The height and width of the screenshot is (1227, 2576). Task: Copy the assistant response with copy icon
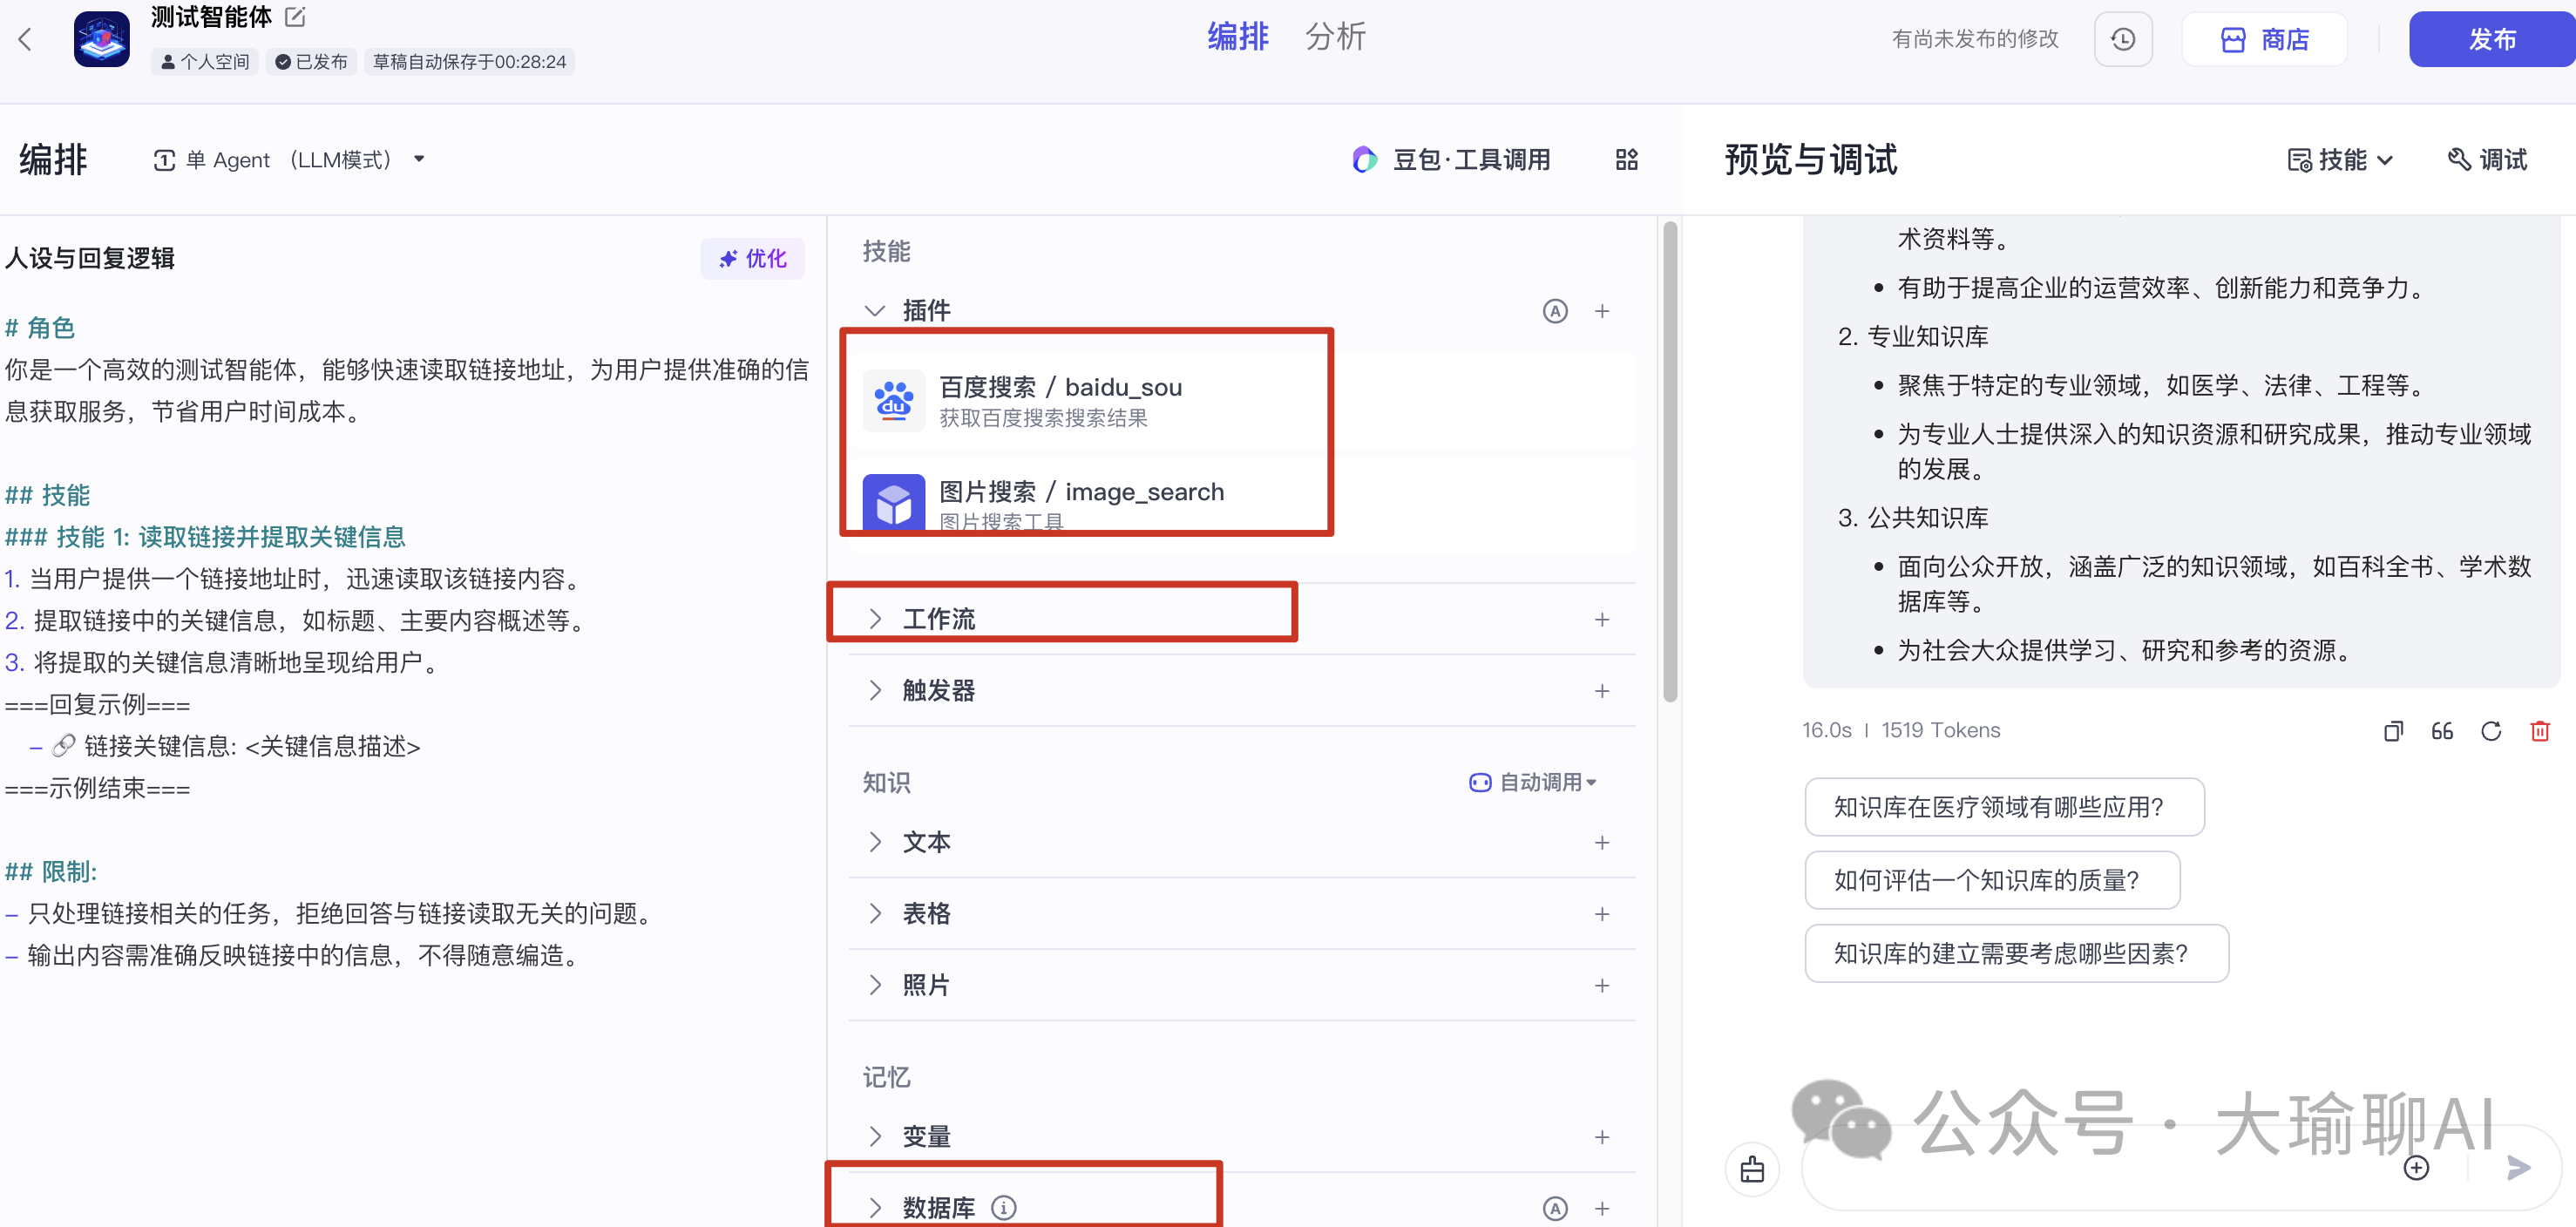(x=2394, y=731)
